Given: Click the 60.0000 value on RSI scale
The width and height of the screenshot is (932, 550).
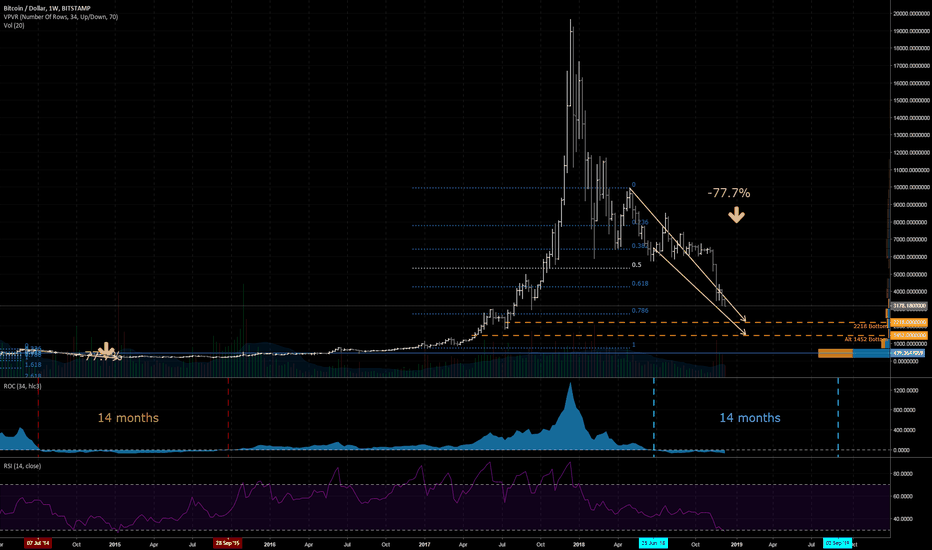Looking at the screenshot, I should pos(903,496).
